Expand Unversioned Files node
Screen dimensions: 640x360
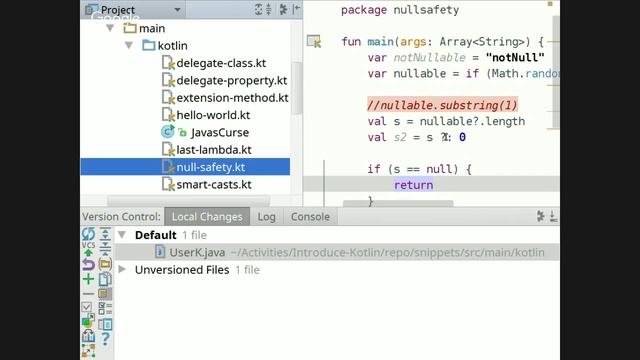tap(122, 269)
